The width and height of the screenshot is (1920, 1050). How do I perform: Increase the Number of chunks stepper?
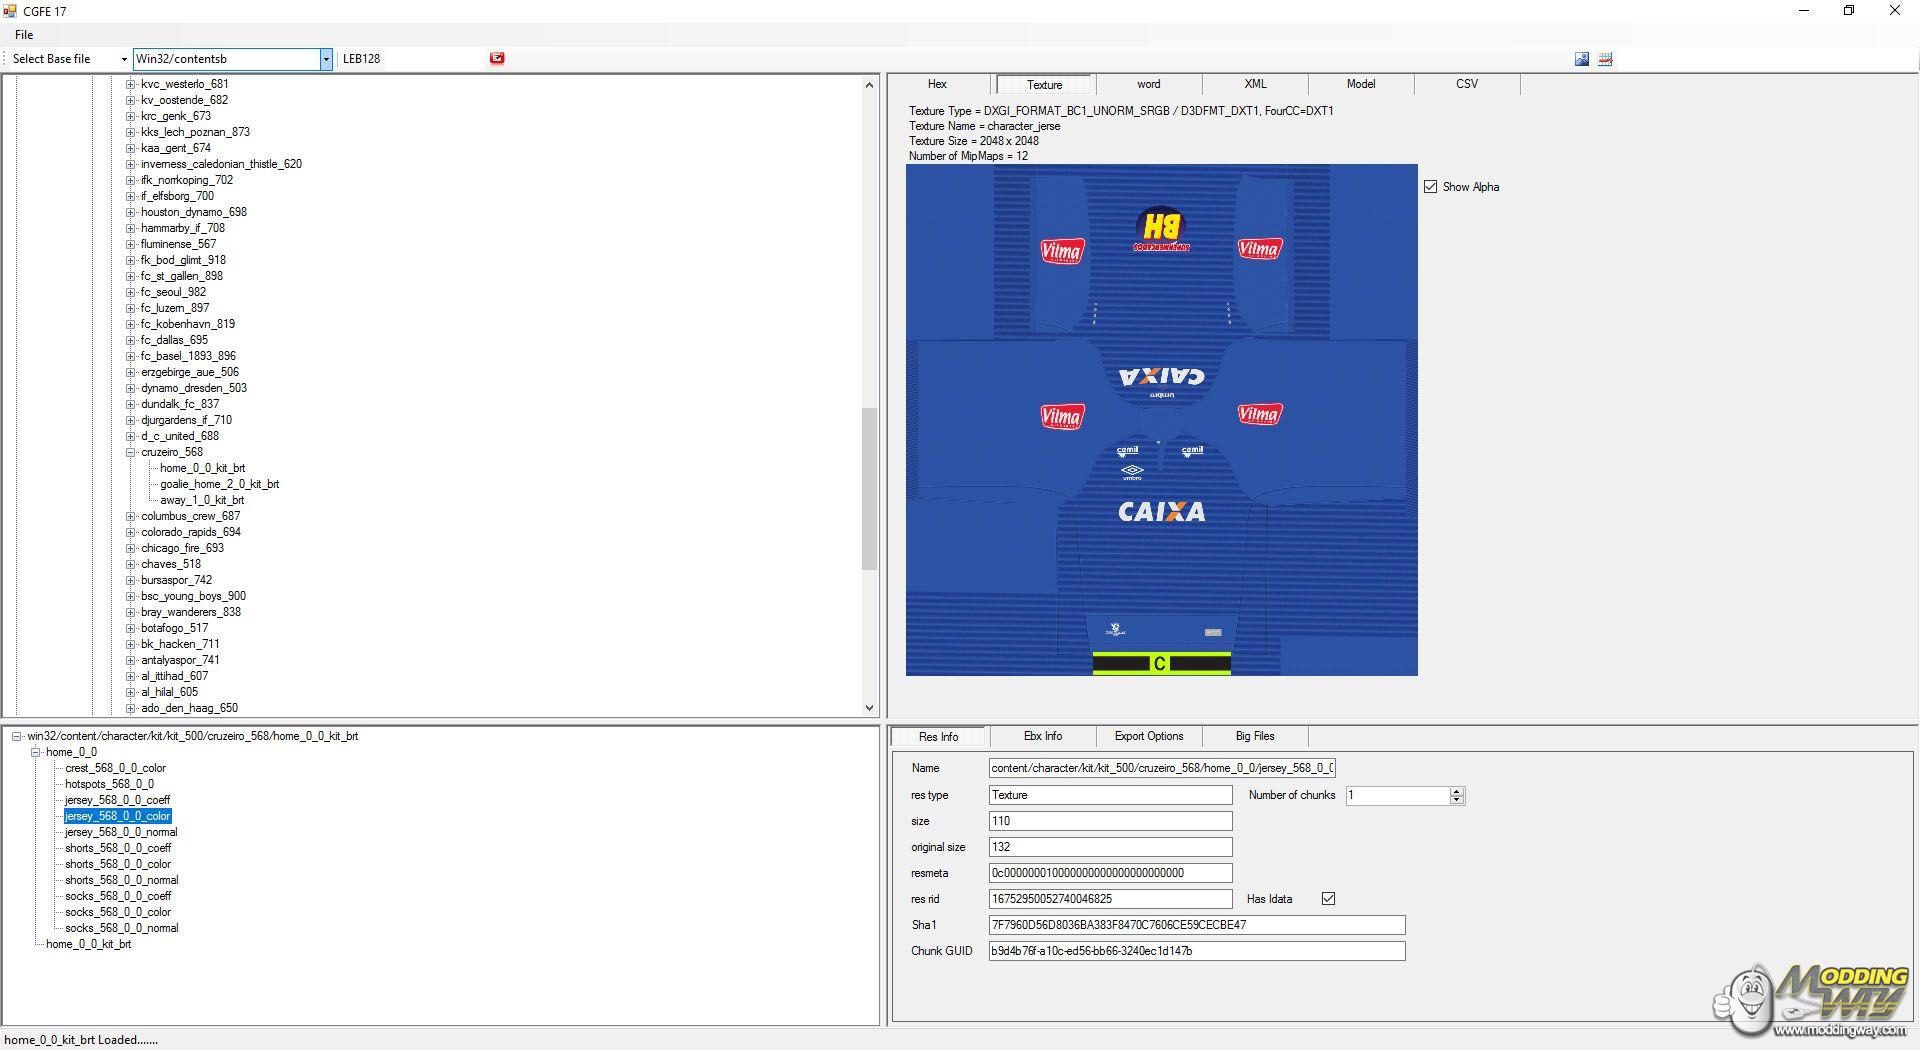1457,791
